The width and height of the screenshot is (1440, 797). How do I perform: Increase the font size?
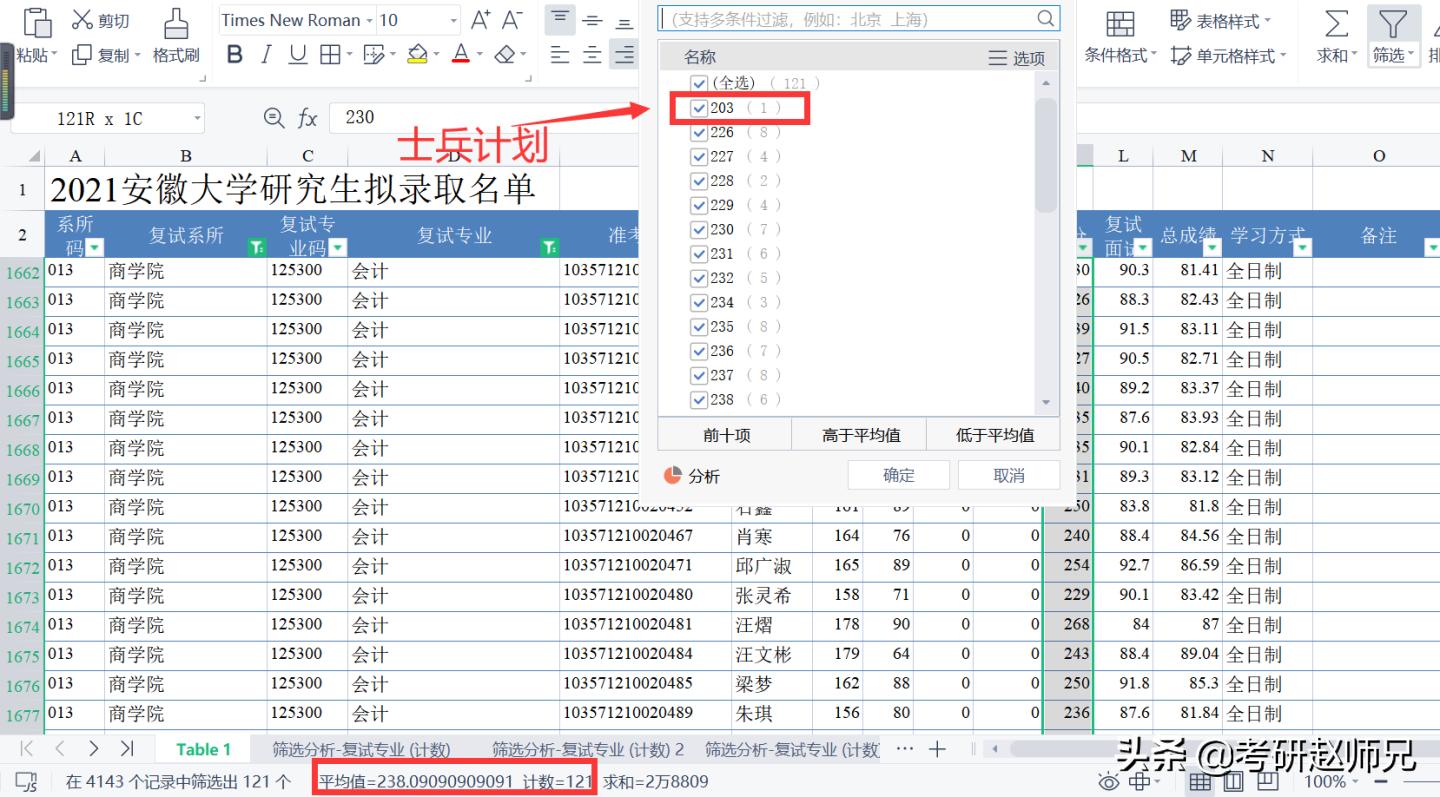pyautogui.click(x=480, y=20)
